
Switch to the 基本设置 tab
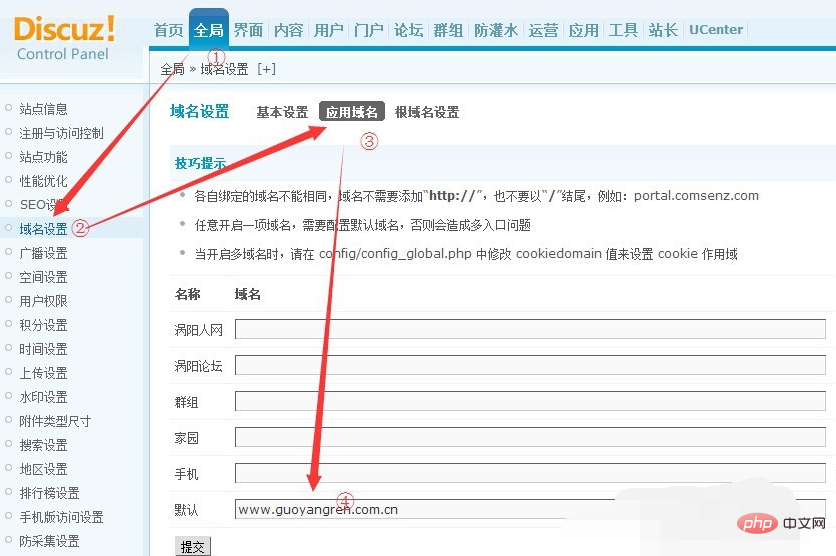(x=282, y=112)
